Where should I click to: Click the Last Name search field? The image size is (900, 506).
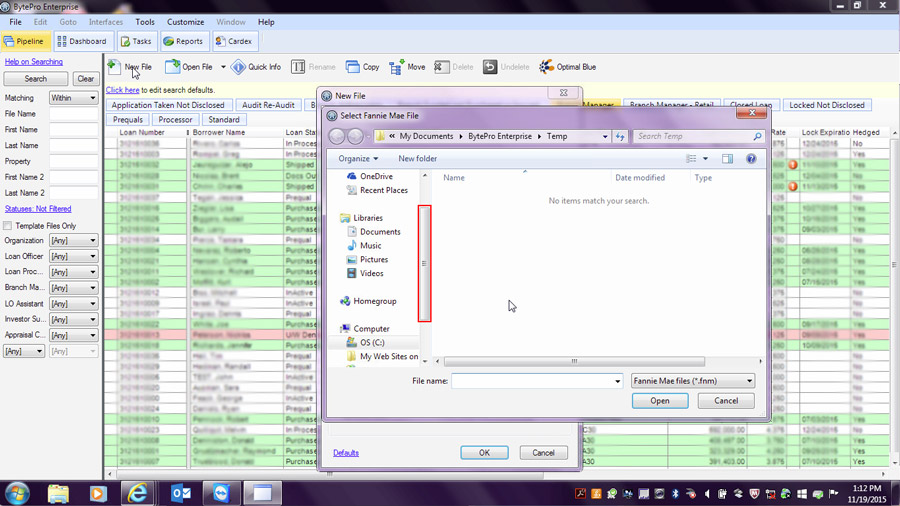[73, 146]
